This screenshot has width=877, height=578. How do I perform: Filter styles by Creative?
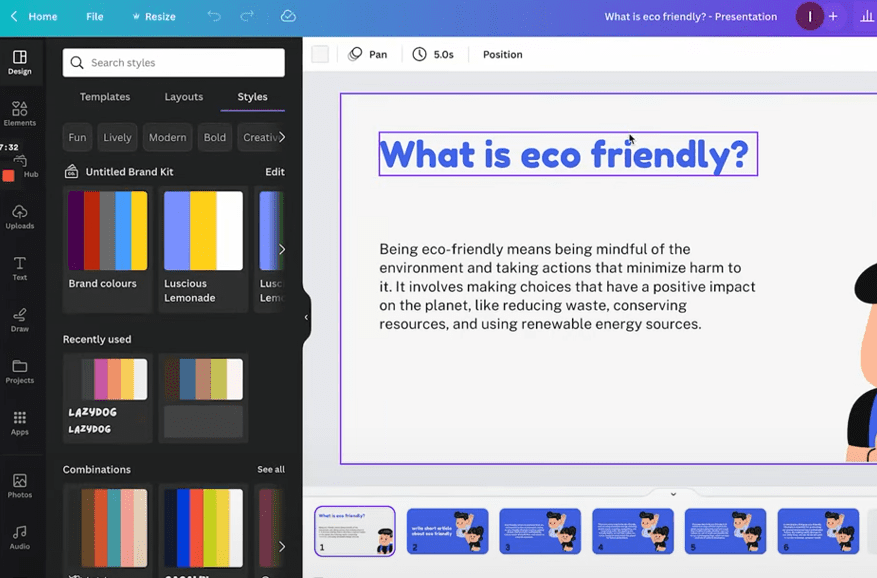pyautogui.click(x=260, y=137)
